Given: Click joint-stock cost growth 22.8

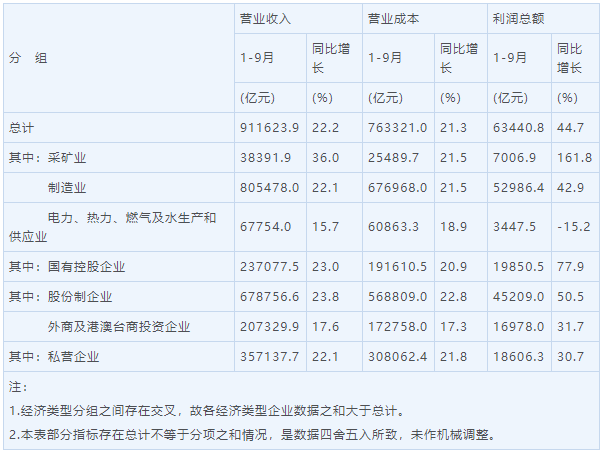Looking at the screenshot, I should [x=453, y=296].
